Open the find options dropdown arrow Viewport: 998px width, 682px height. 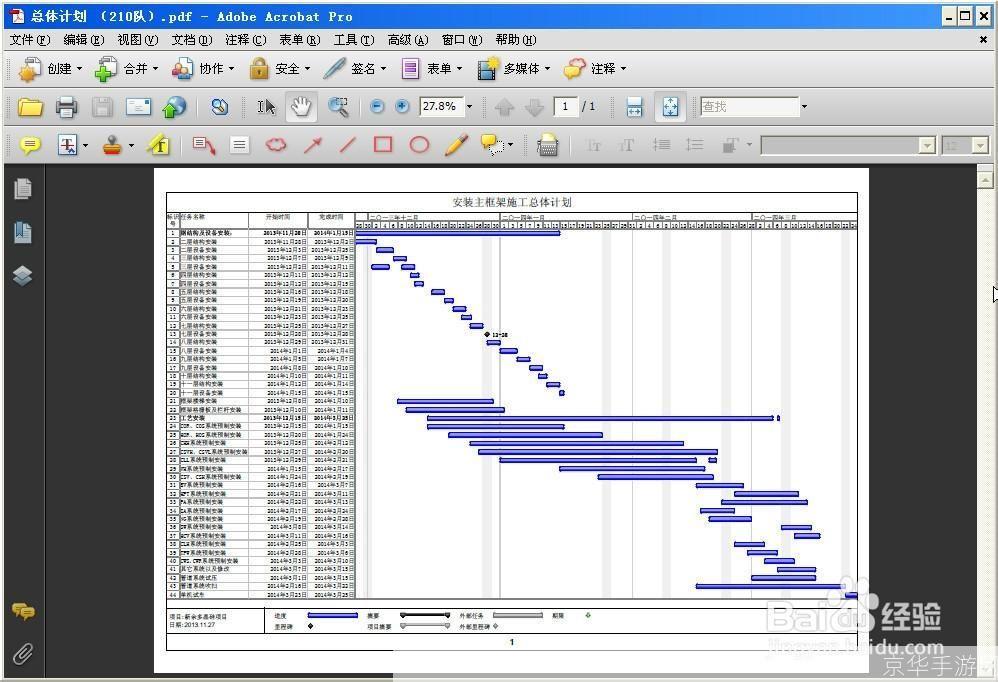(x=805, y=106)
